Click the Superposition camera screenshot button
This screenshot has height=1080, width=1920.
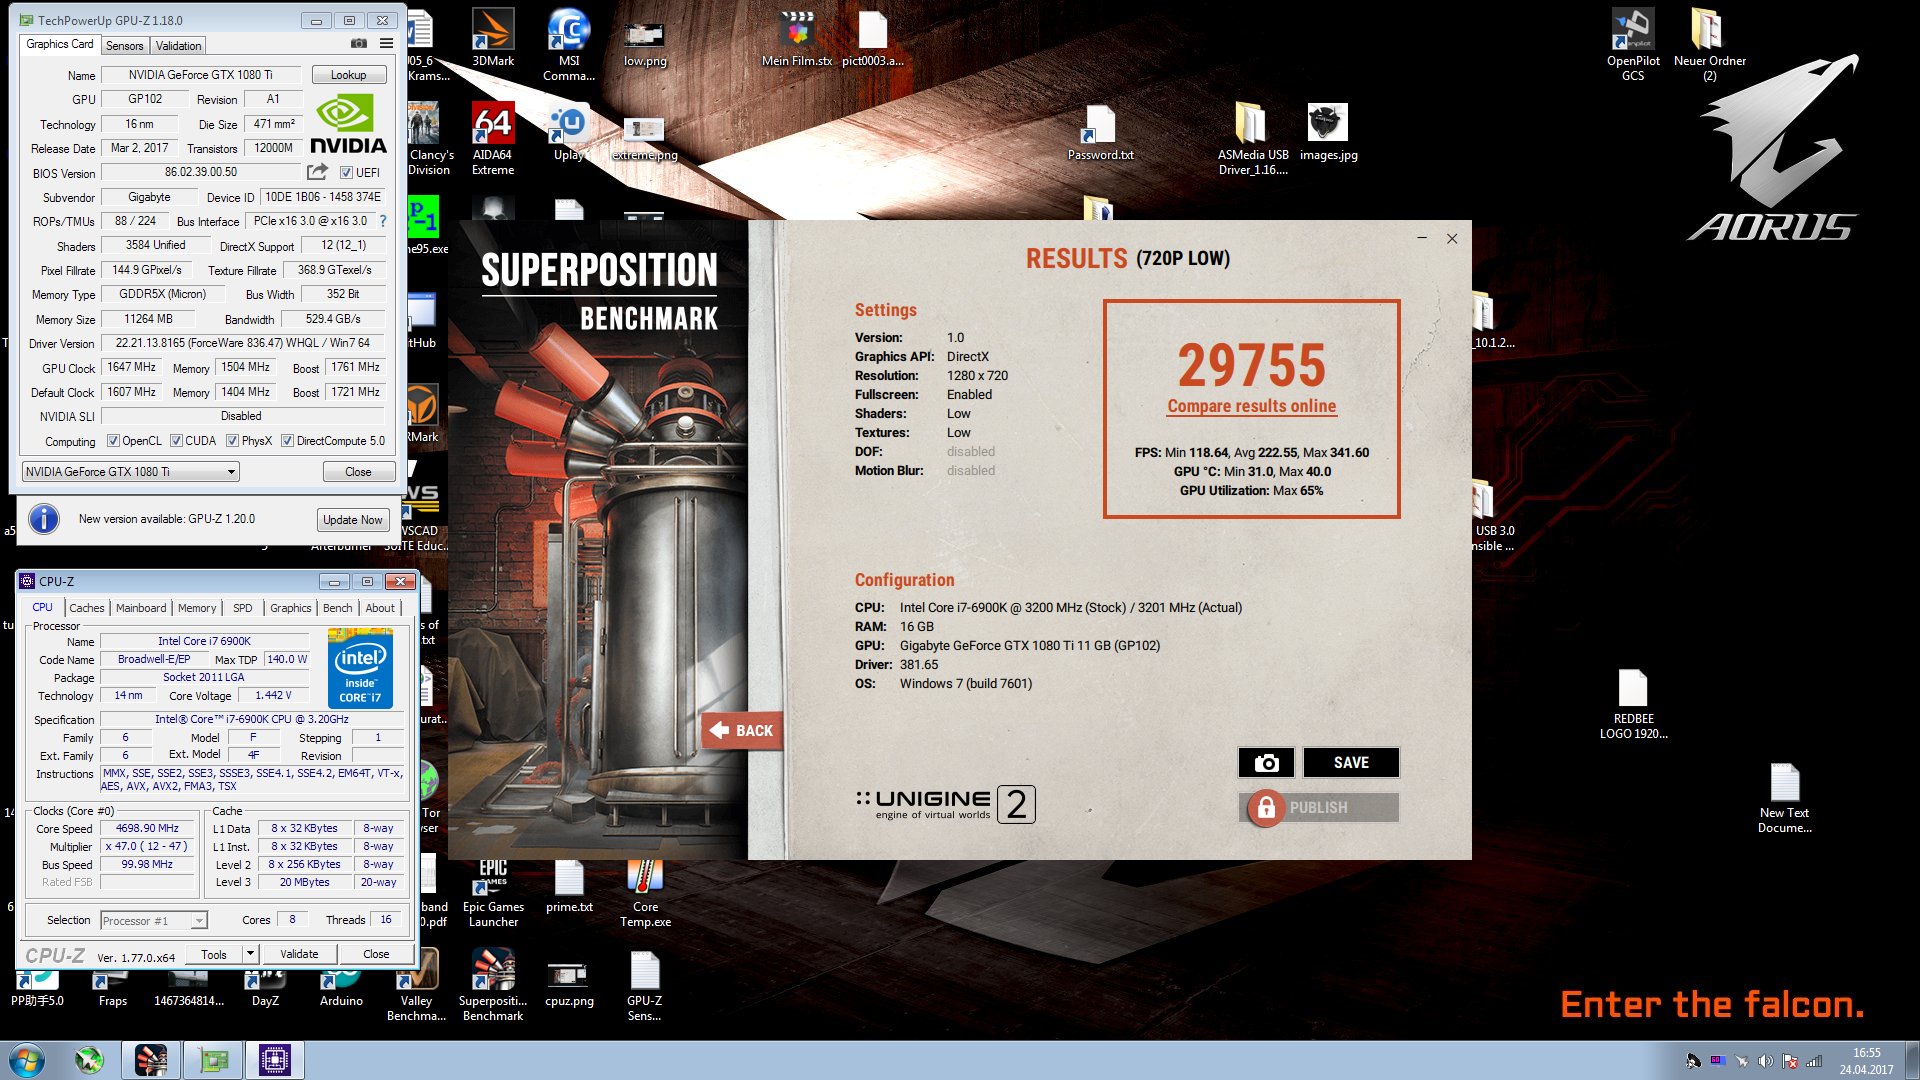tap(1266, 763)
